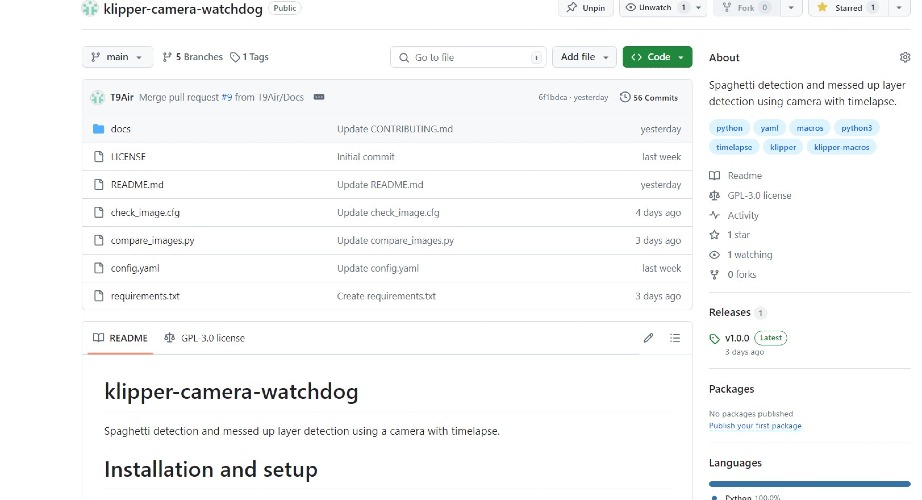Click the search magnifier in Go to file
The height and width of the screenshot is (500, 922).
[x=404, y=57]
